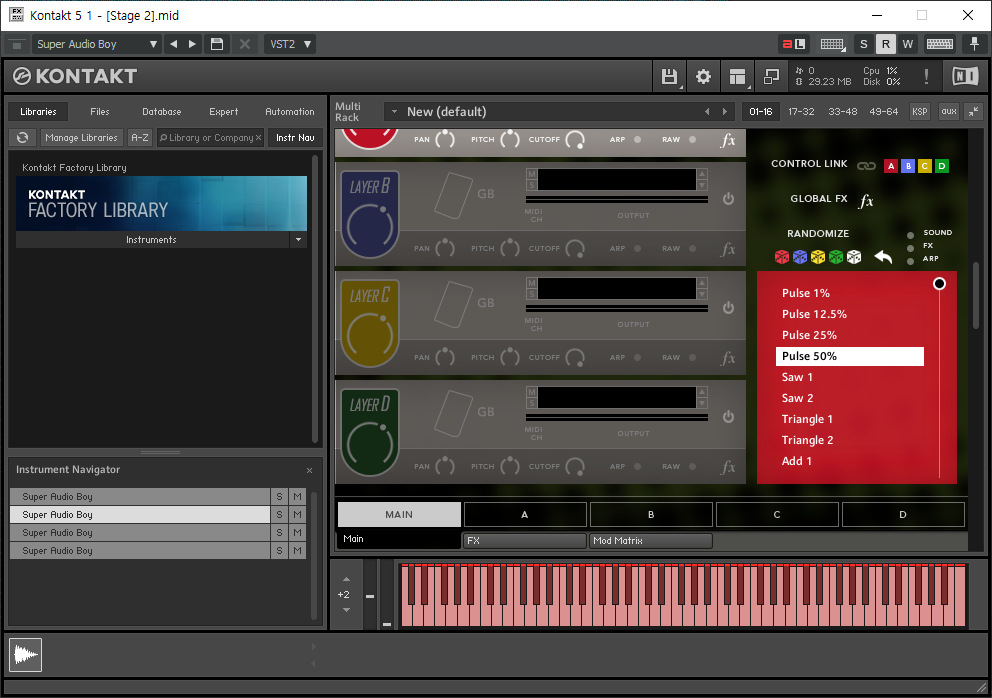The width and height of the screenshot is (992, 698).
Task: Adjust the Layer B volume knob
Action: coord(370,227)
